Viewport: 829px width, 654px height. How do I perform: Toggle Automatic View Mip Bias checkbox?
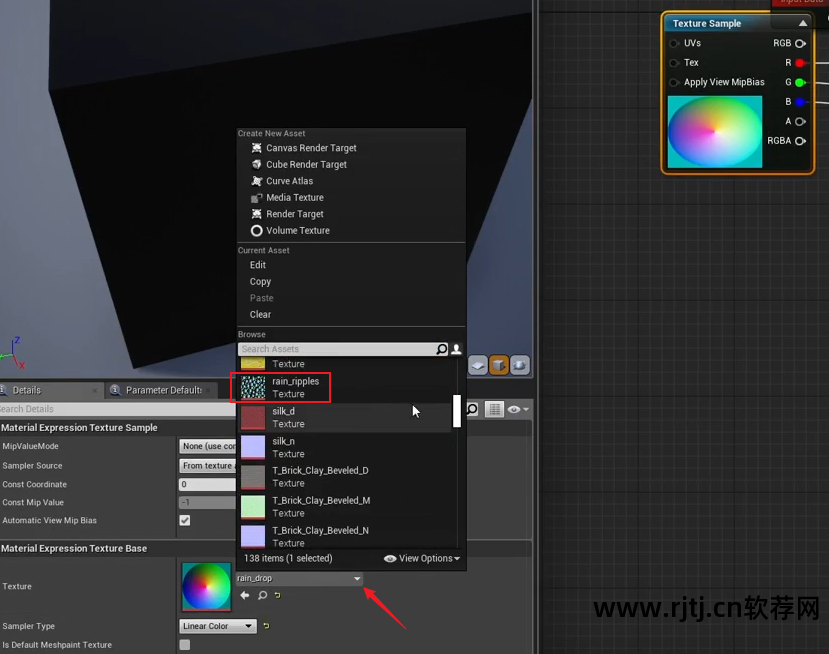(x=185, y=520)
